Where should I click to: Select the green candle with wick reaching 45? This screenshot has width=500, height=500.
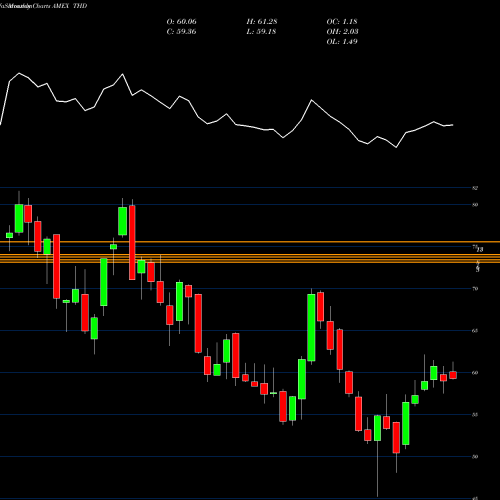pos(377,428)
